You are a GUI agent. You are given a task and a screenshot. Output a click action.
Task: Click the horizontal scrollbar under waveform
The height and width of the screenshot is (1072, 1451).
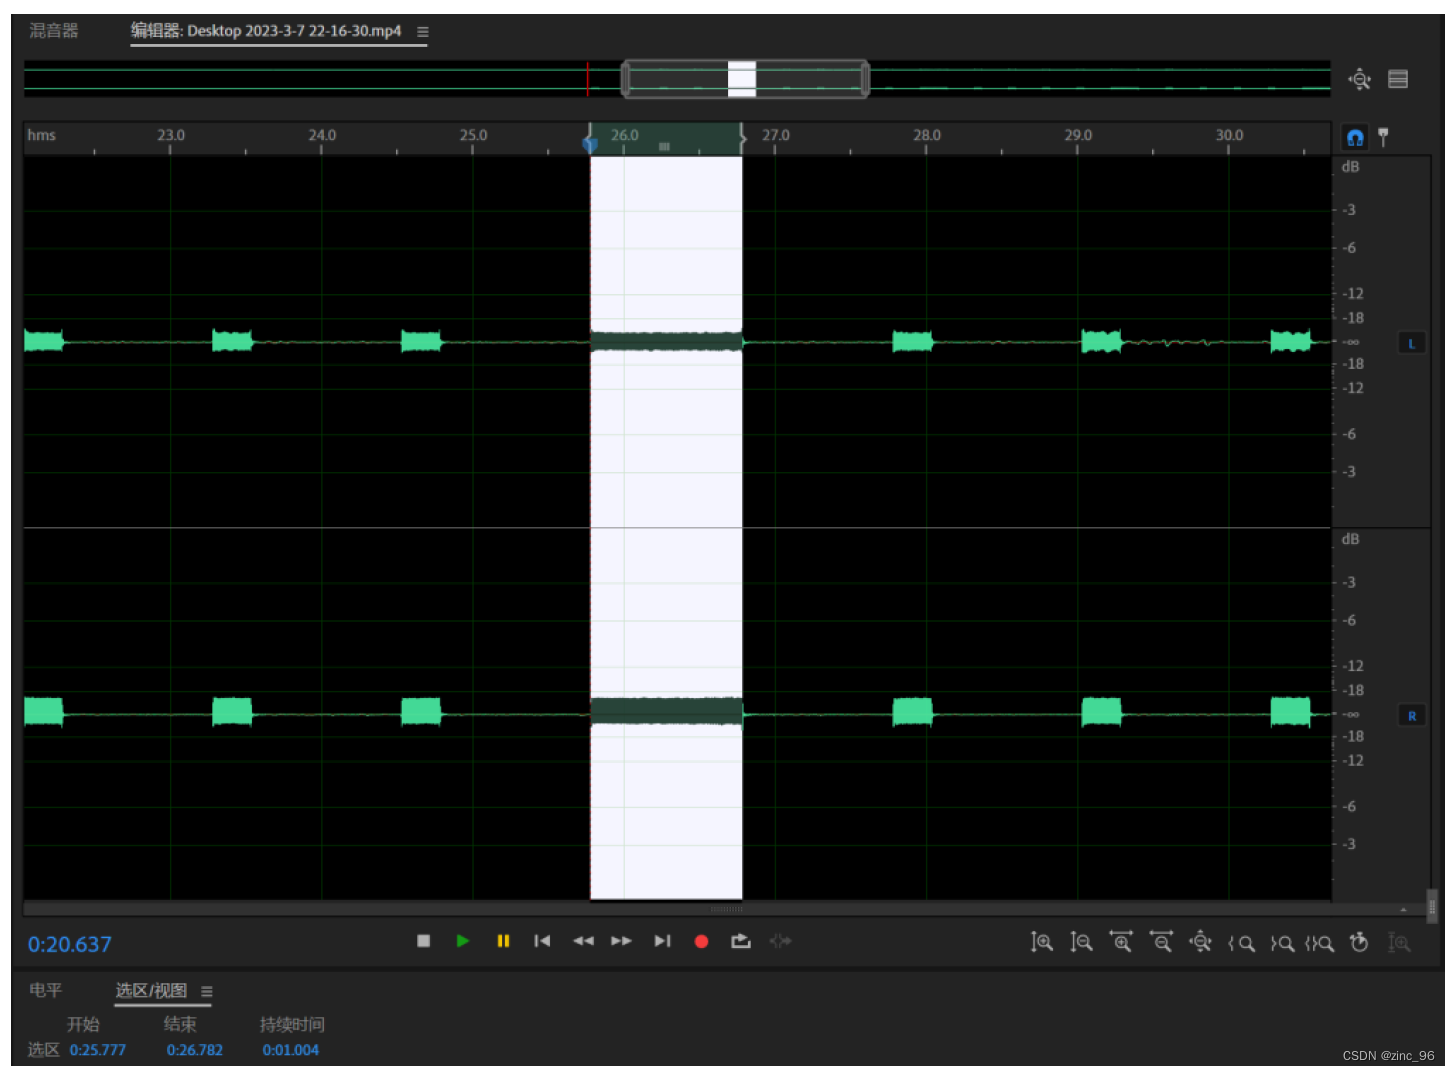tap(726, 909)
